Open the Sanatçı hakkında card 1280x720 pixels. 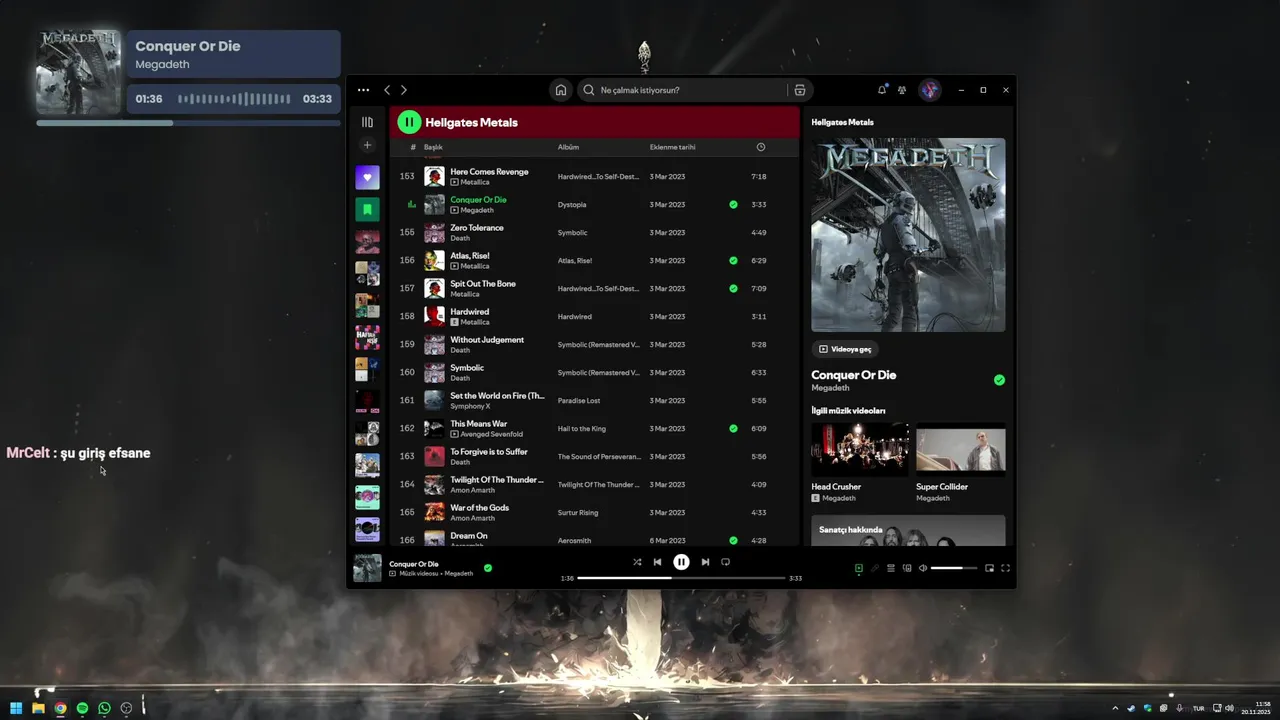pos(908,531)
